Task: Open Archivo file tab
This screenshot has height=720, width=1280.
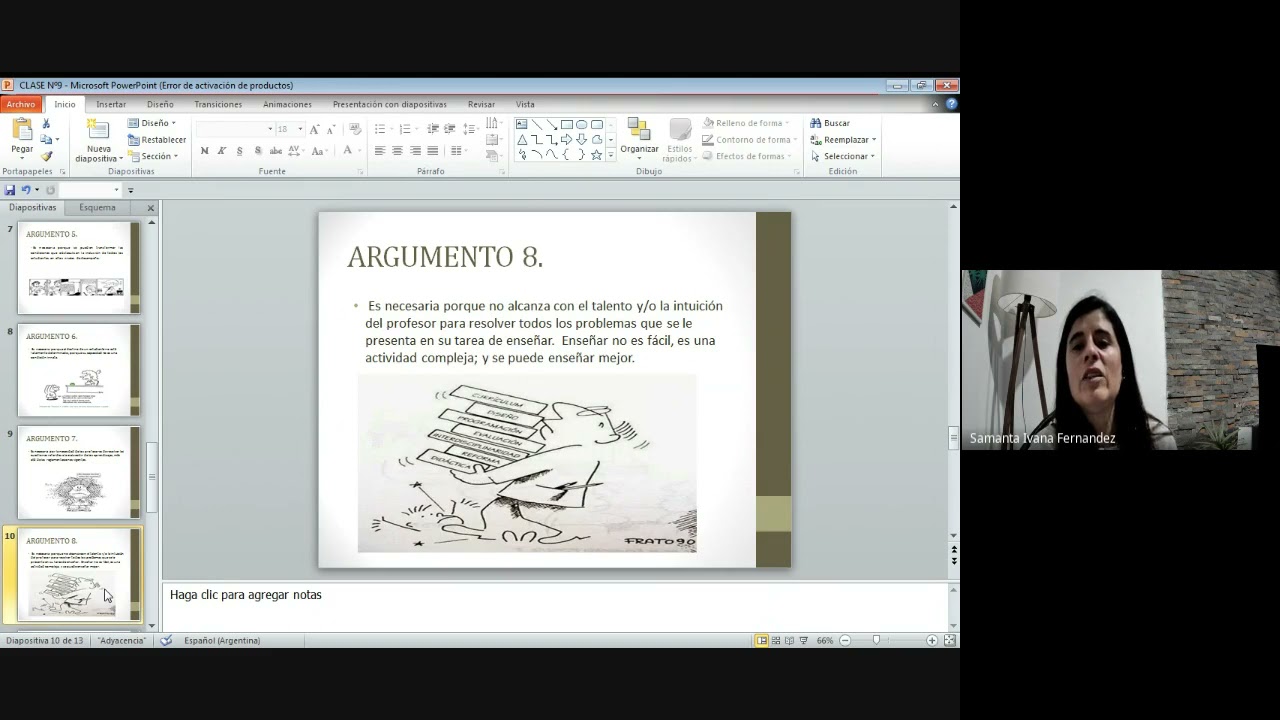Action: pyautogui.click(x=20, y=104)
